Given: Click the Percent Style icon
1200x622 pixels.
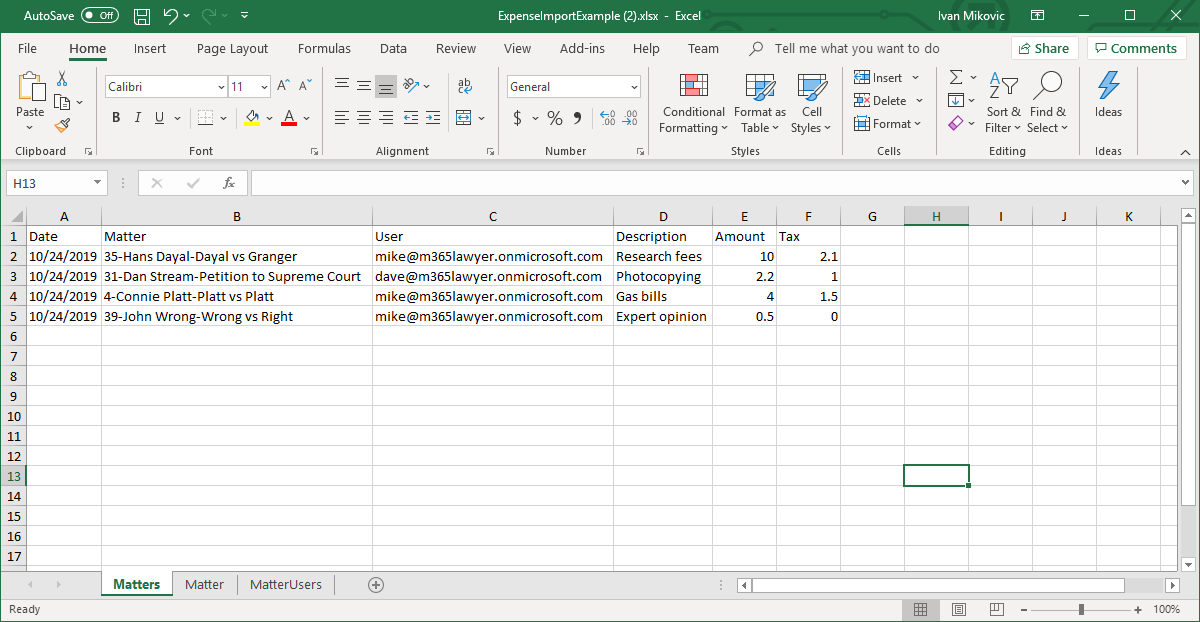Looking at the screenshot, I should (x=554, y=118).
